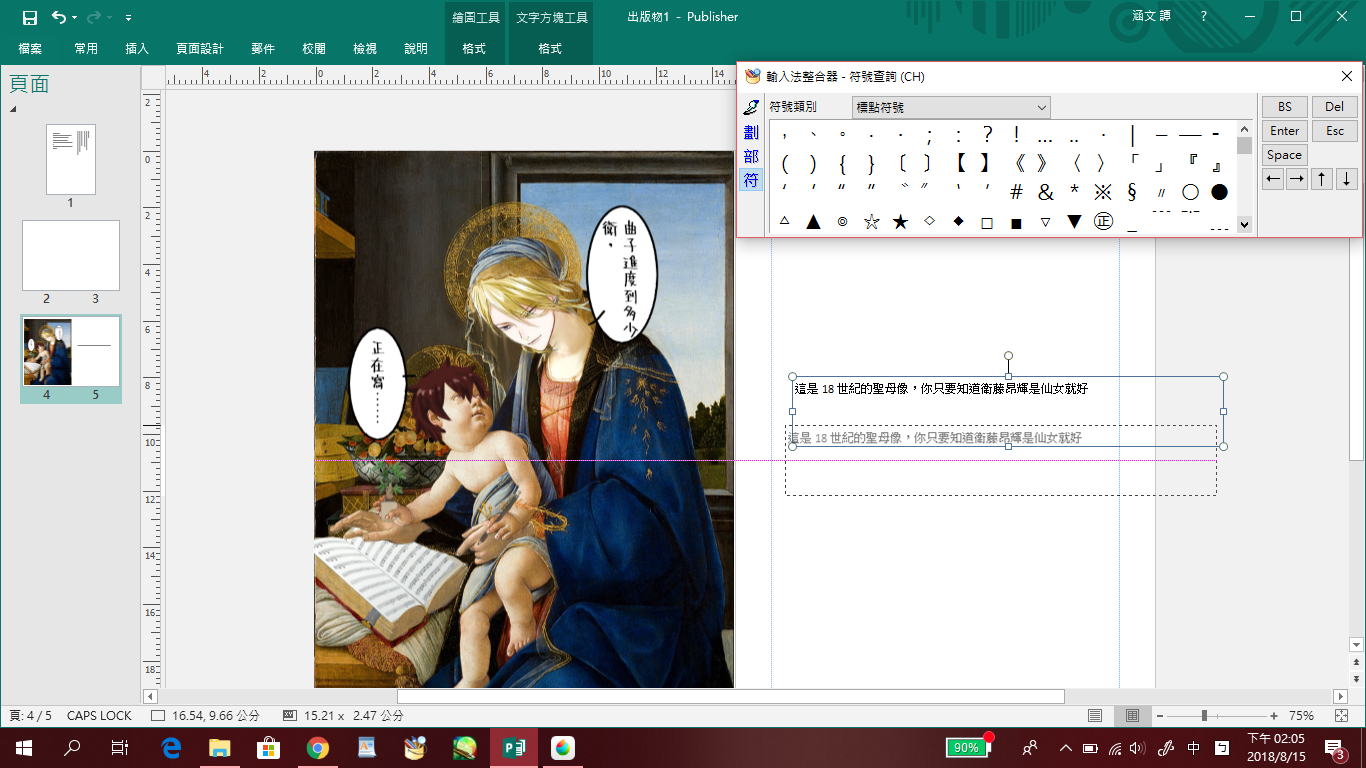Viewport: 1366px width, 768px height.
Task: Open the 插入 (Insert) ribbon tab
Action: 137,48
